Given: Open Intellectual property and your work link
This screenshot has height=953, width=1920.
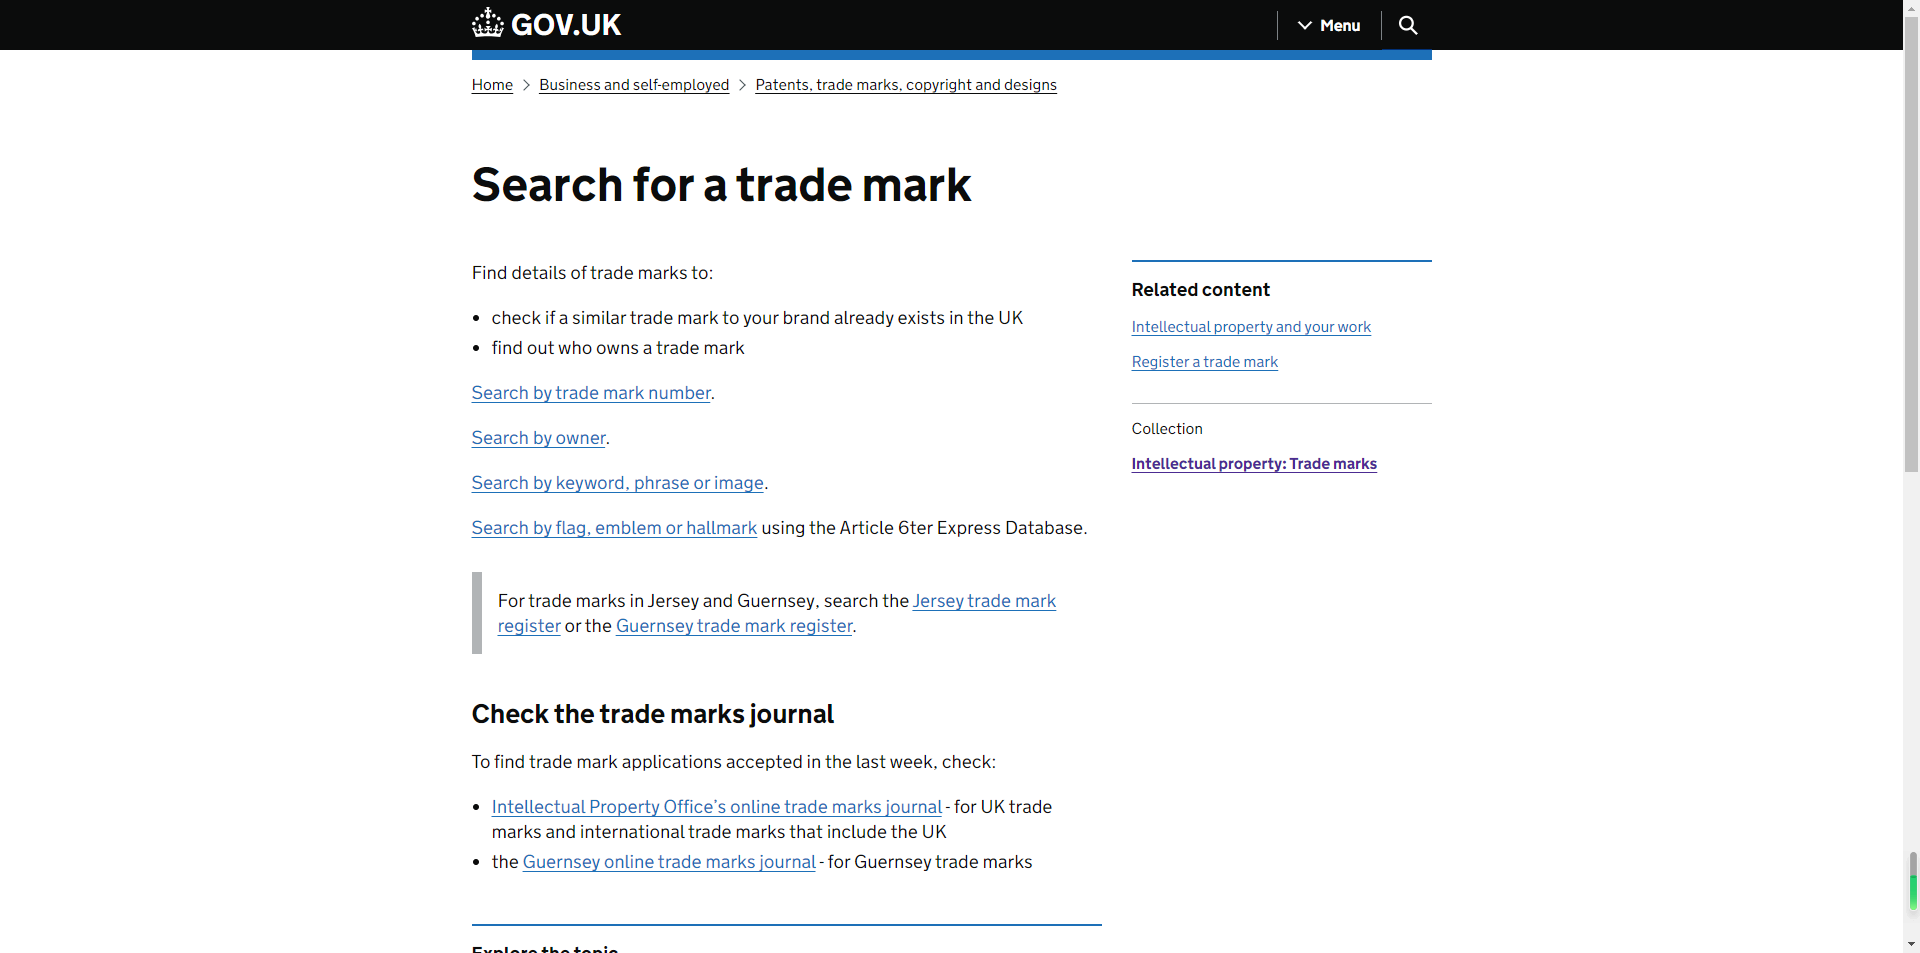Looking at the screenshot, I should [1251, 327].
